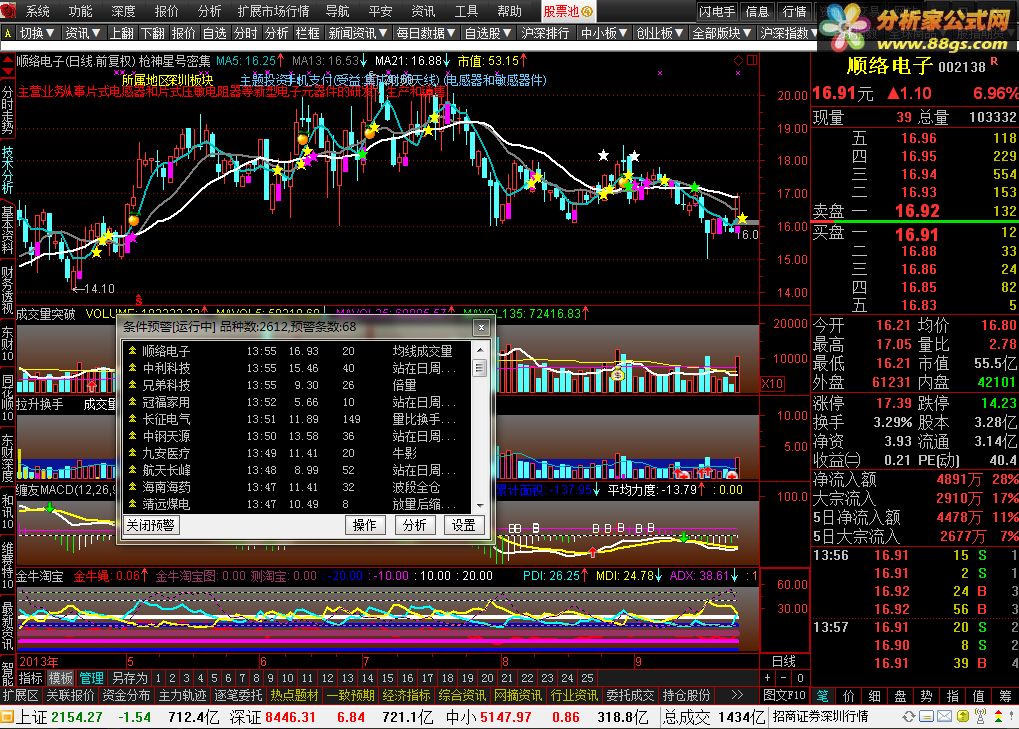Click the signal antenna icon in status bar
This screenshot has height=729, width=1019.
[x=980, y=717]
